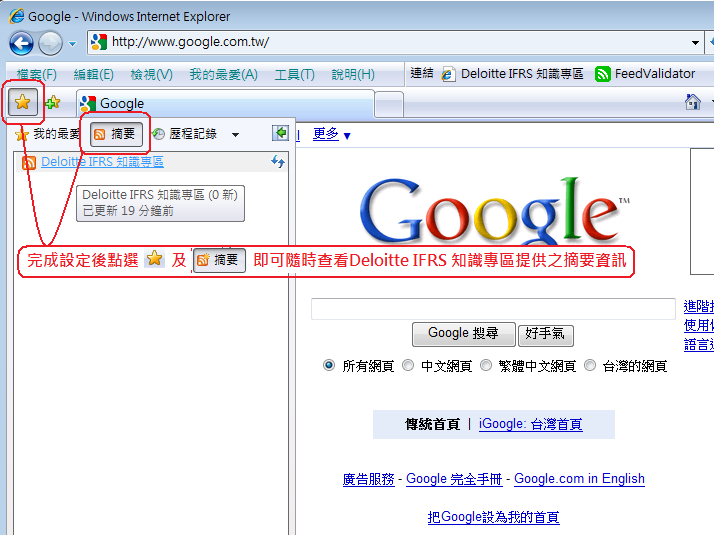This screenshot has width=714, height=535.
Task: Click the Google logo image
Action: 494,212
